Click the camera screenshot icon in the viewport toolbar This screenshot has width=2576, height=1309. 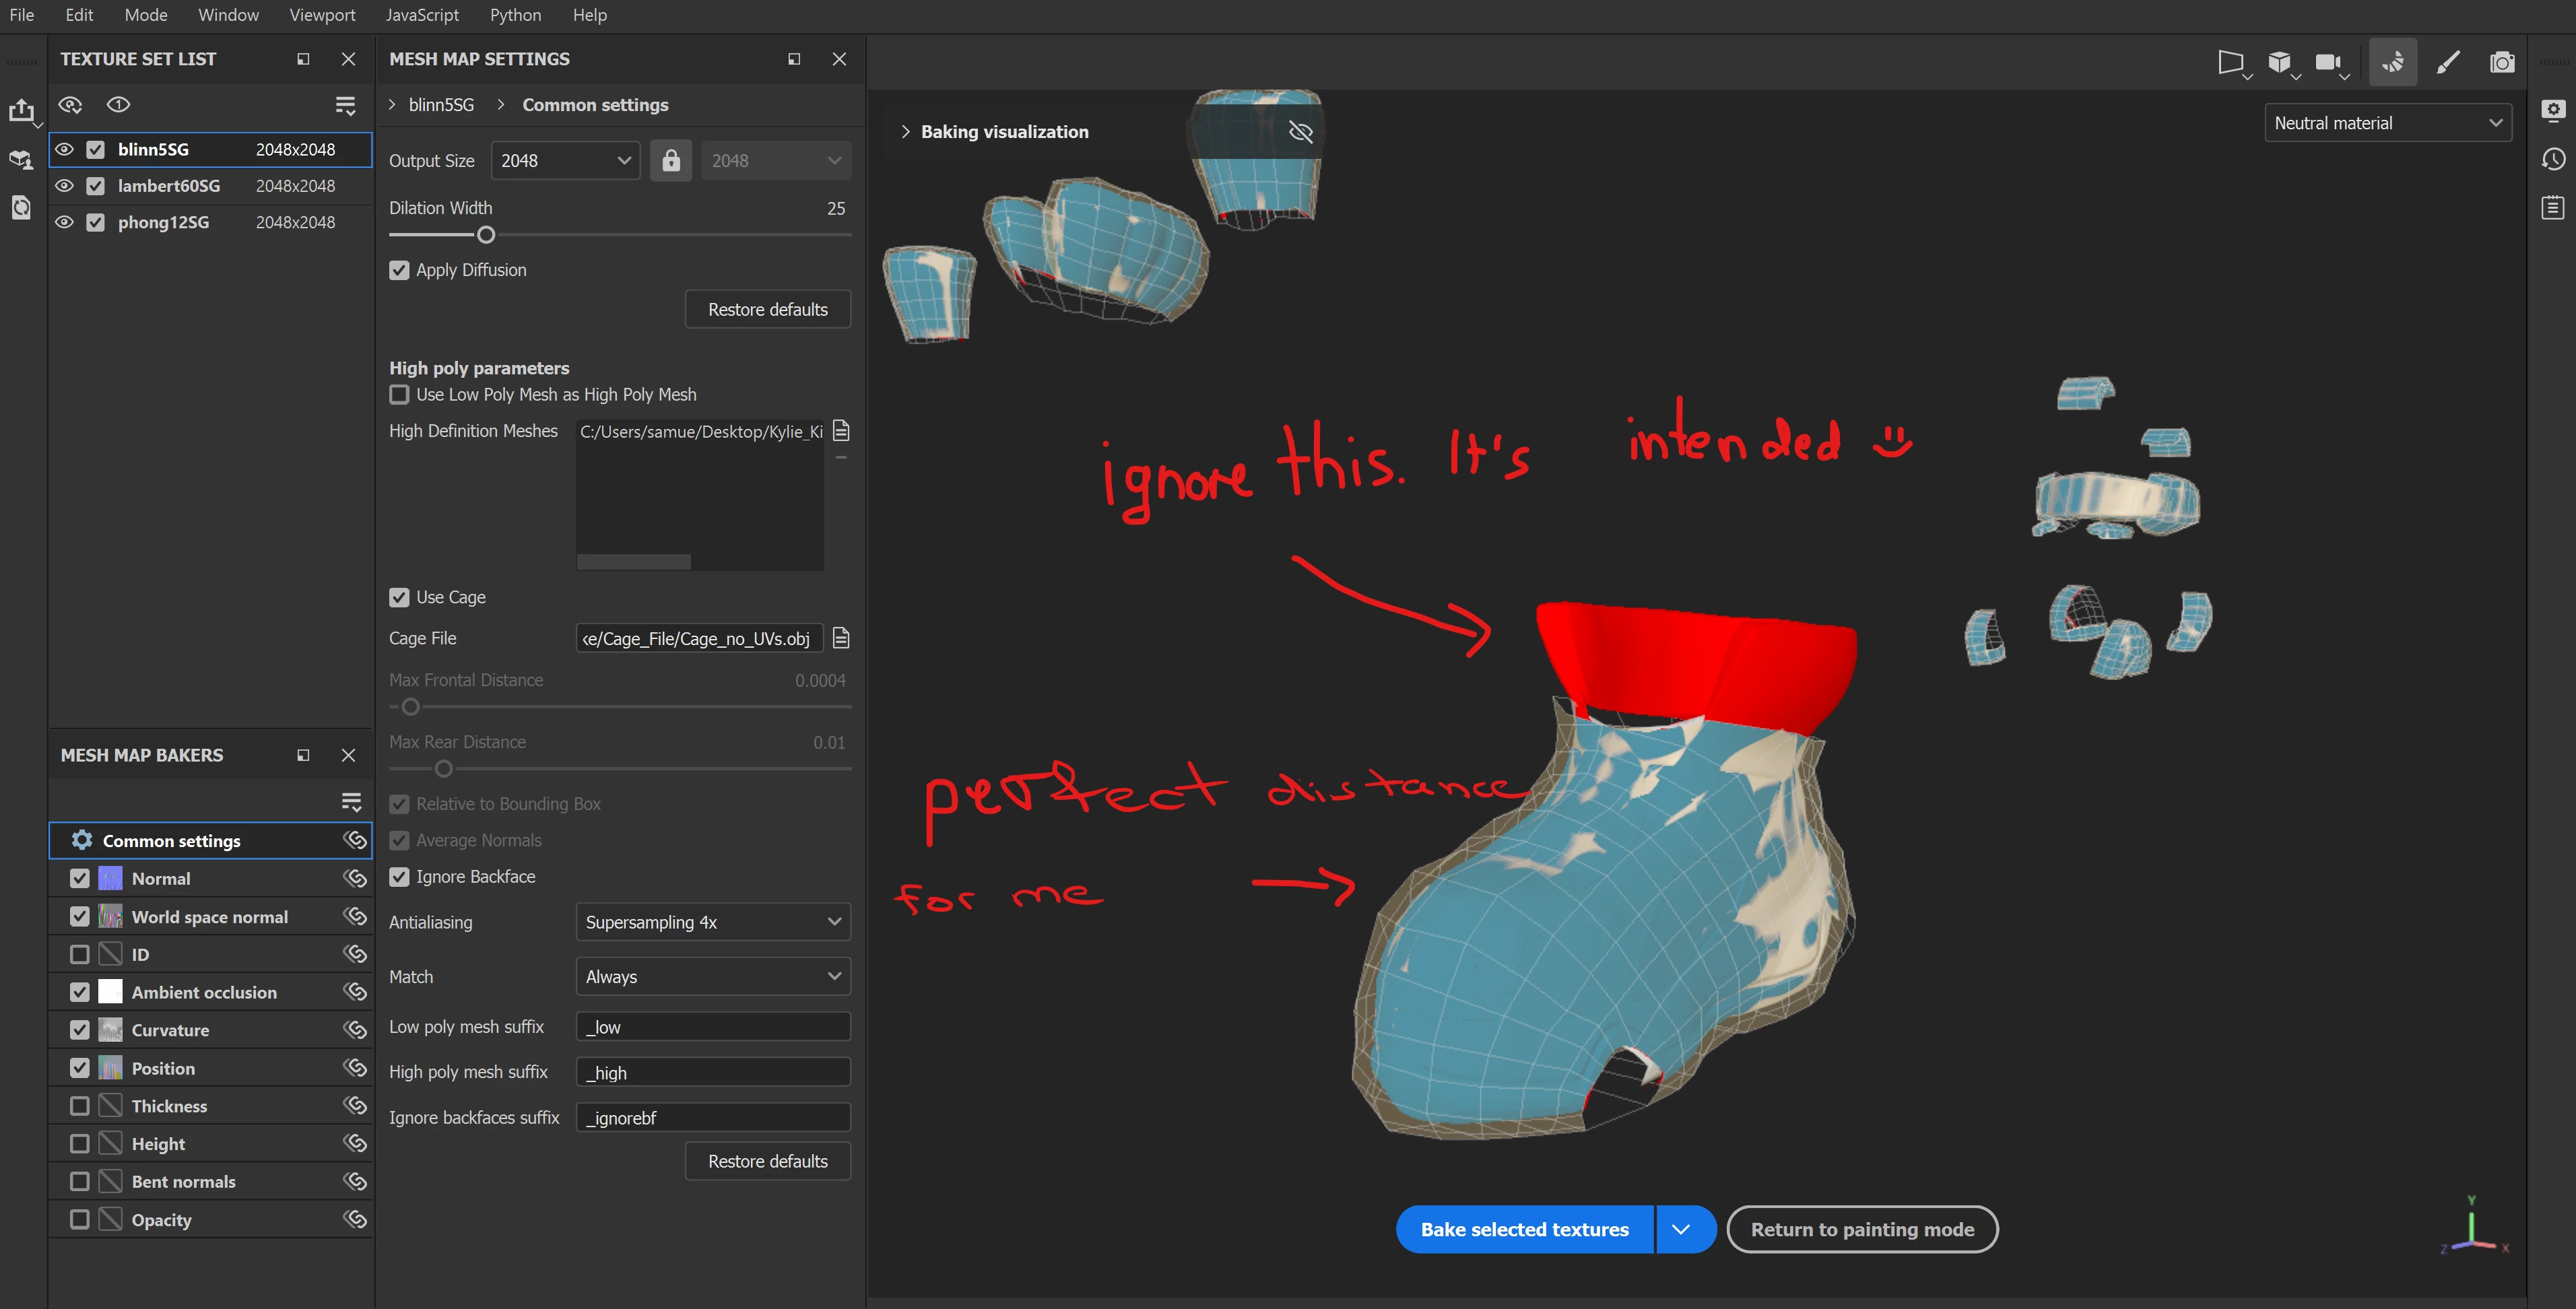pyautogui.click(x=2502, y=63)
